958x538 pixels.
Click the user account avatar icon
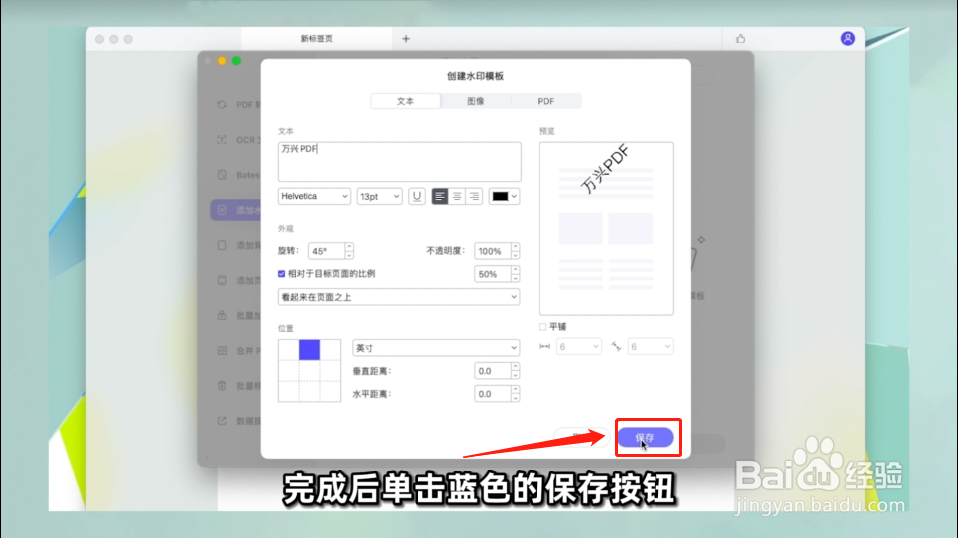tap(847, 38)
